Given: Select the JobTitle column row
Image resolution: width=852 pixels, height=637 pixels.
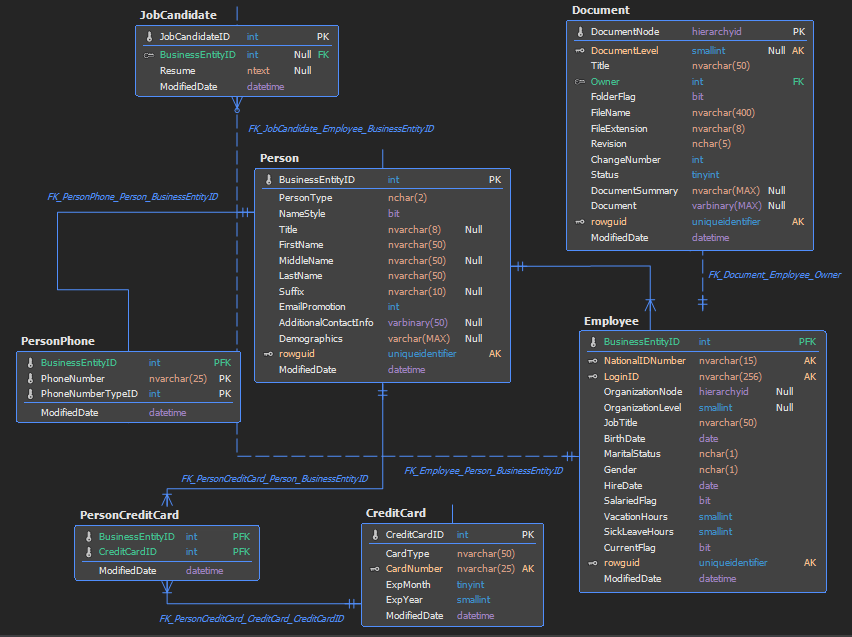Looking at the screenshot, I should 703,423.
